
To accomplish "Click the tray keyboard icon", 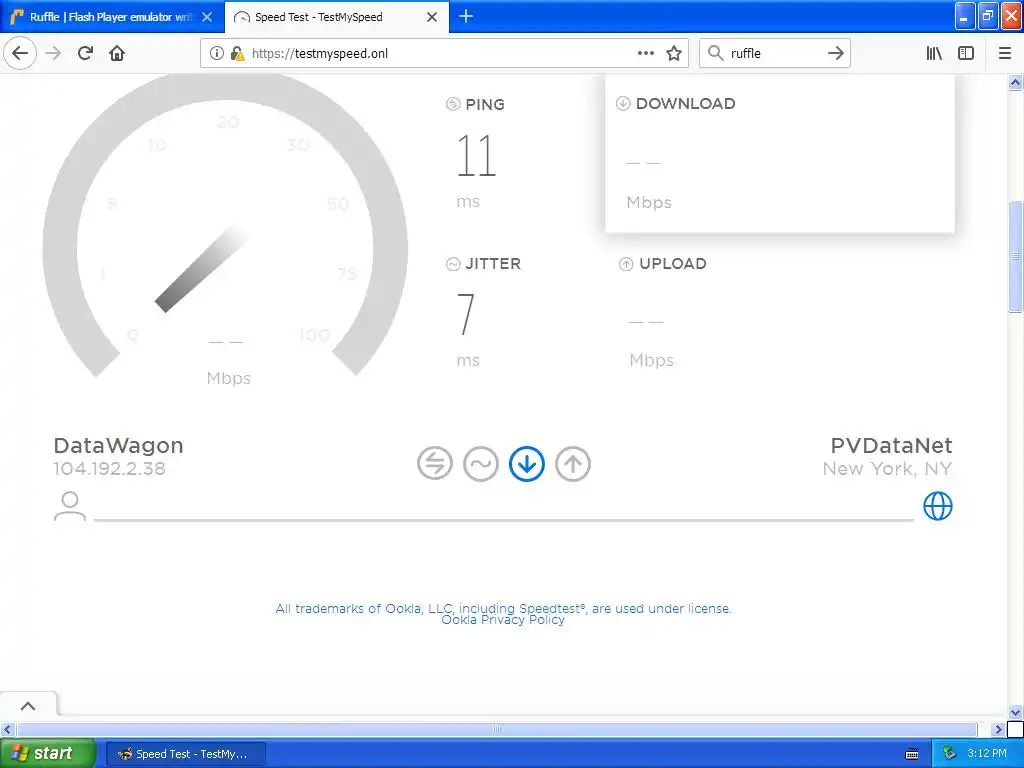I will [912, 754].
